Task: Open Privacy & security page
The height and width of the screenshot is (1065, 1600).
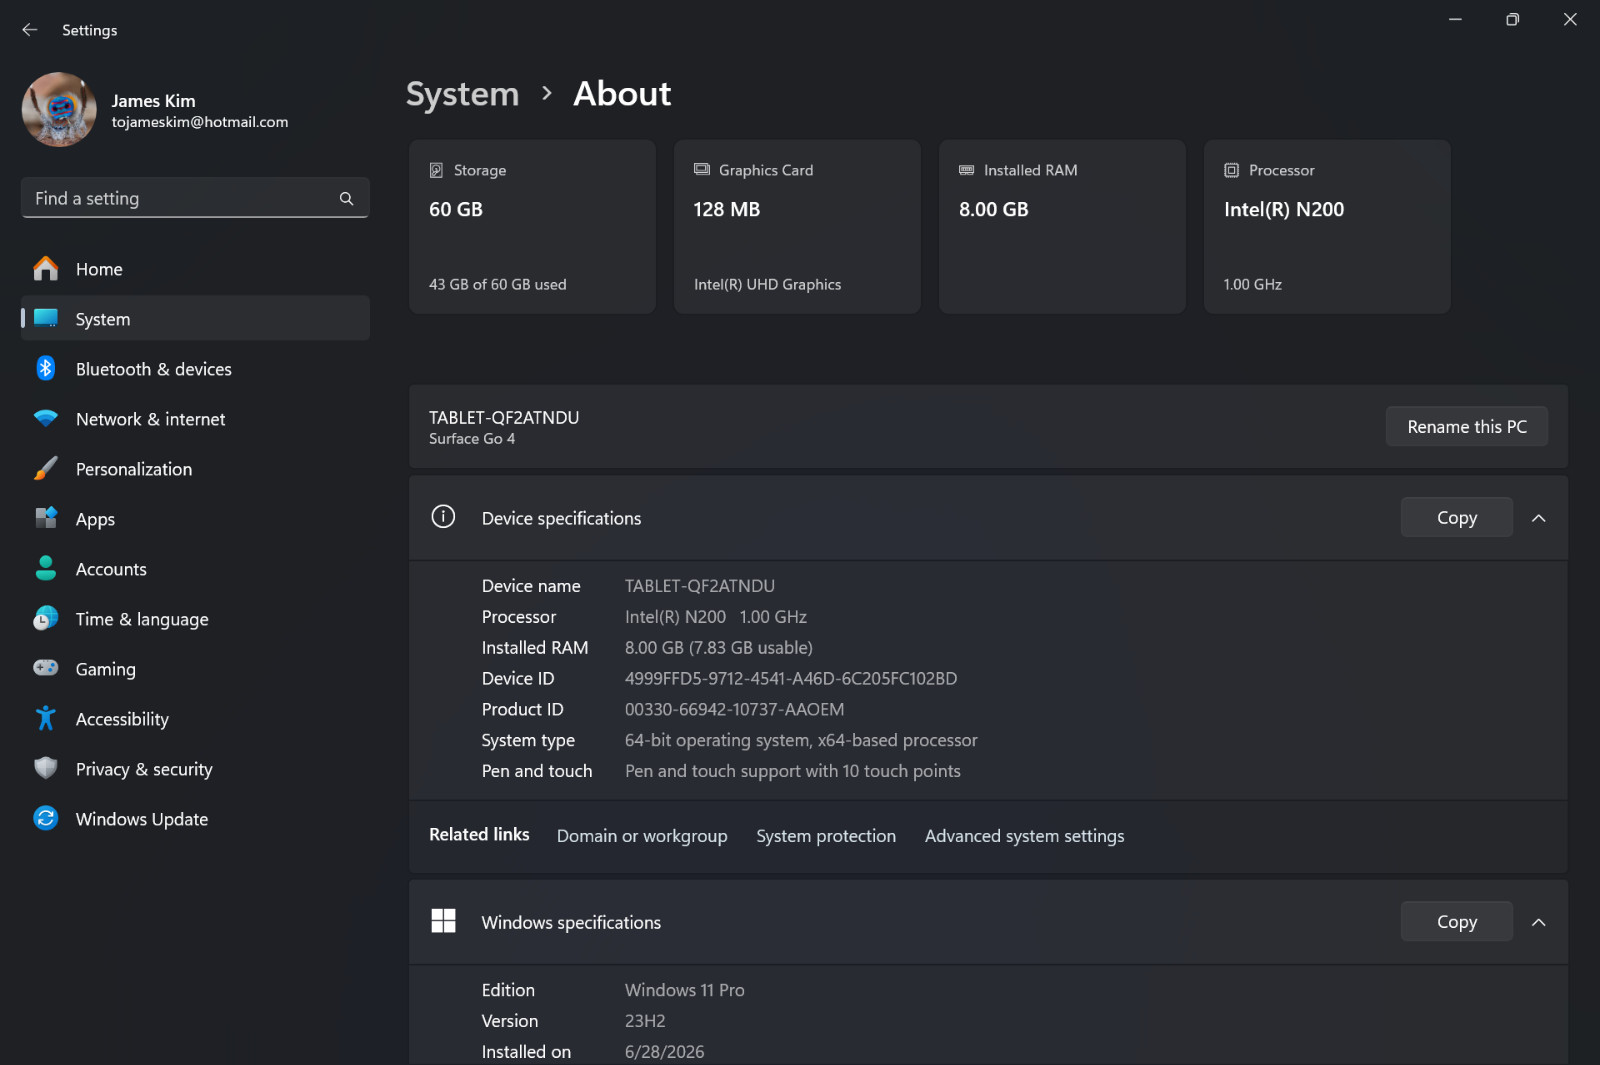Action: tap(195, 769)
